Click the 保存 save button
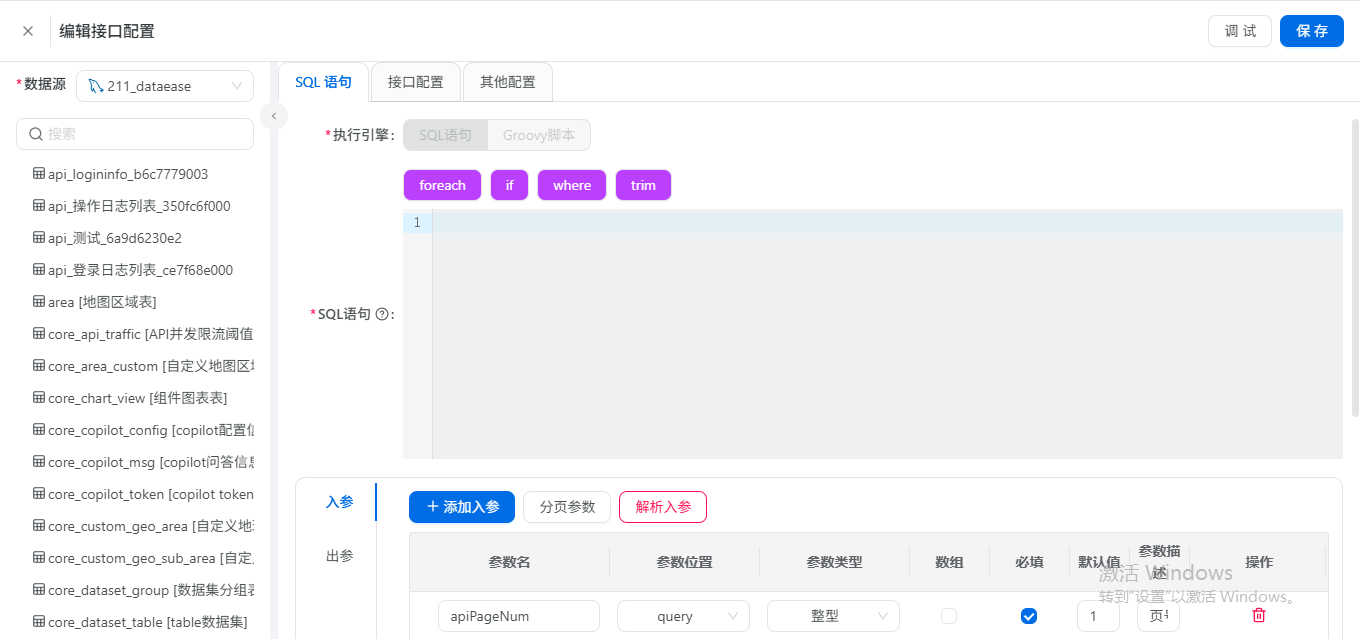1360x641 pixels. click(1312, 31)
